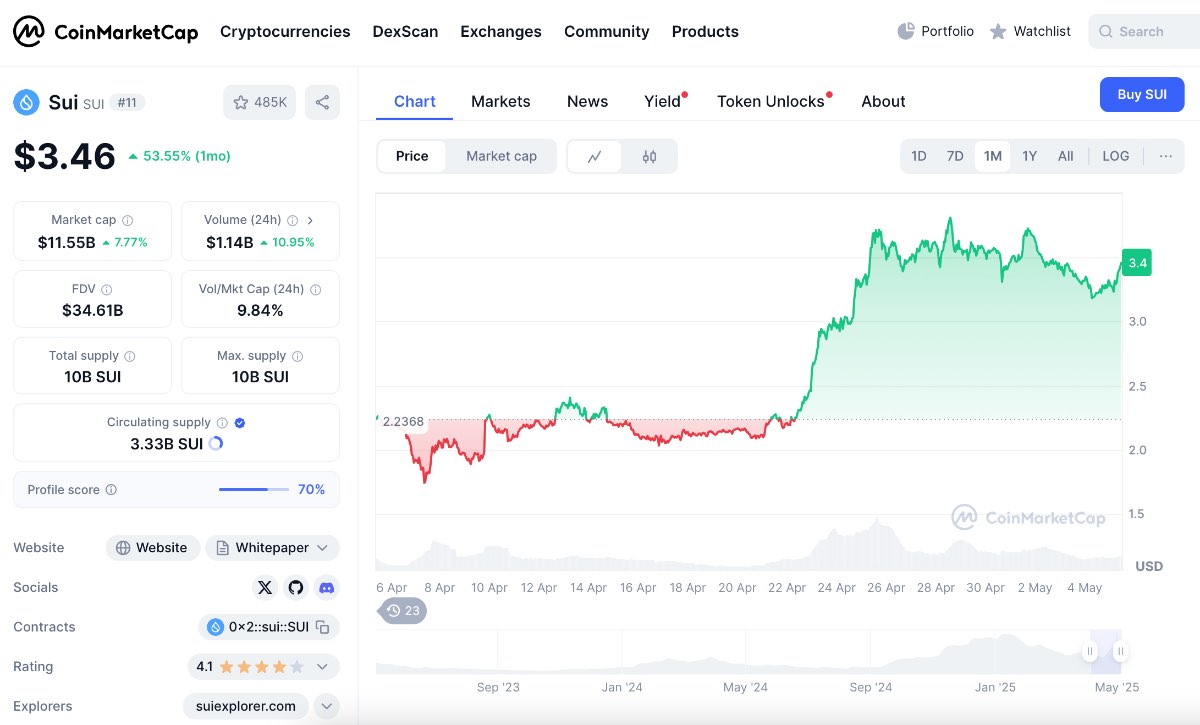Expand the Explorers list chevron
1200x725 pixels.
pos(327,707)
